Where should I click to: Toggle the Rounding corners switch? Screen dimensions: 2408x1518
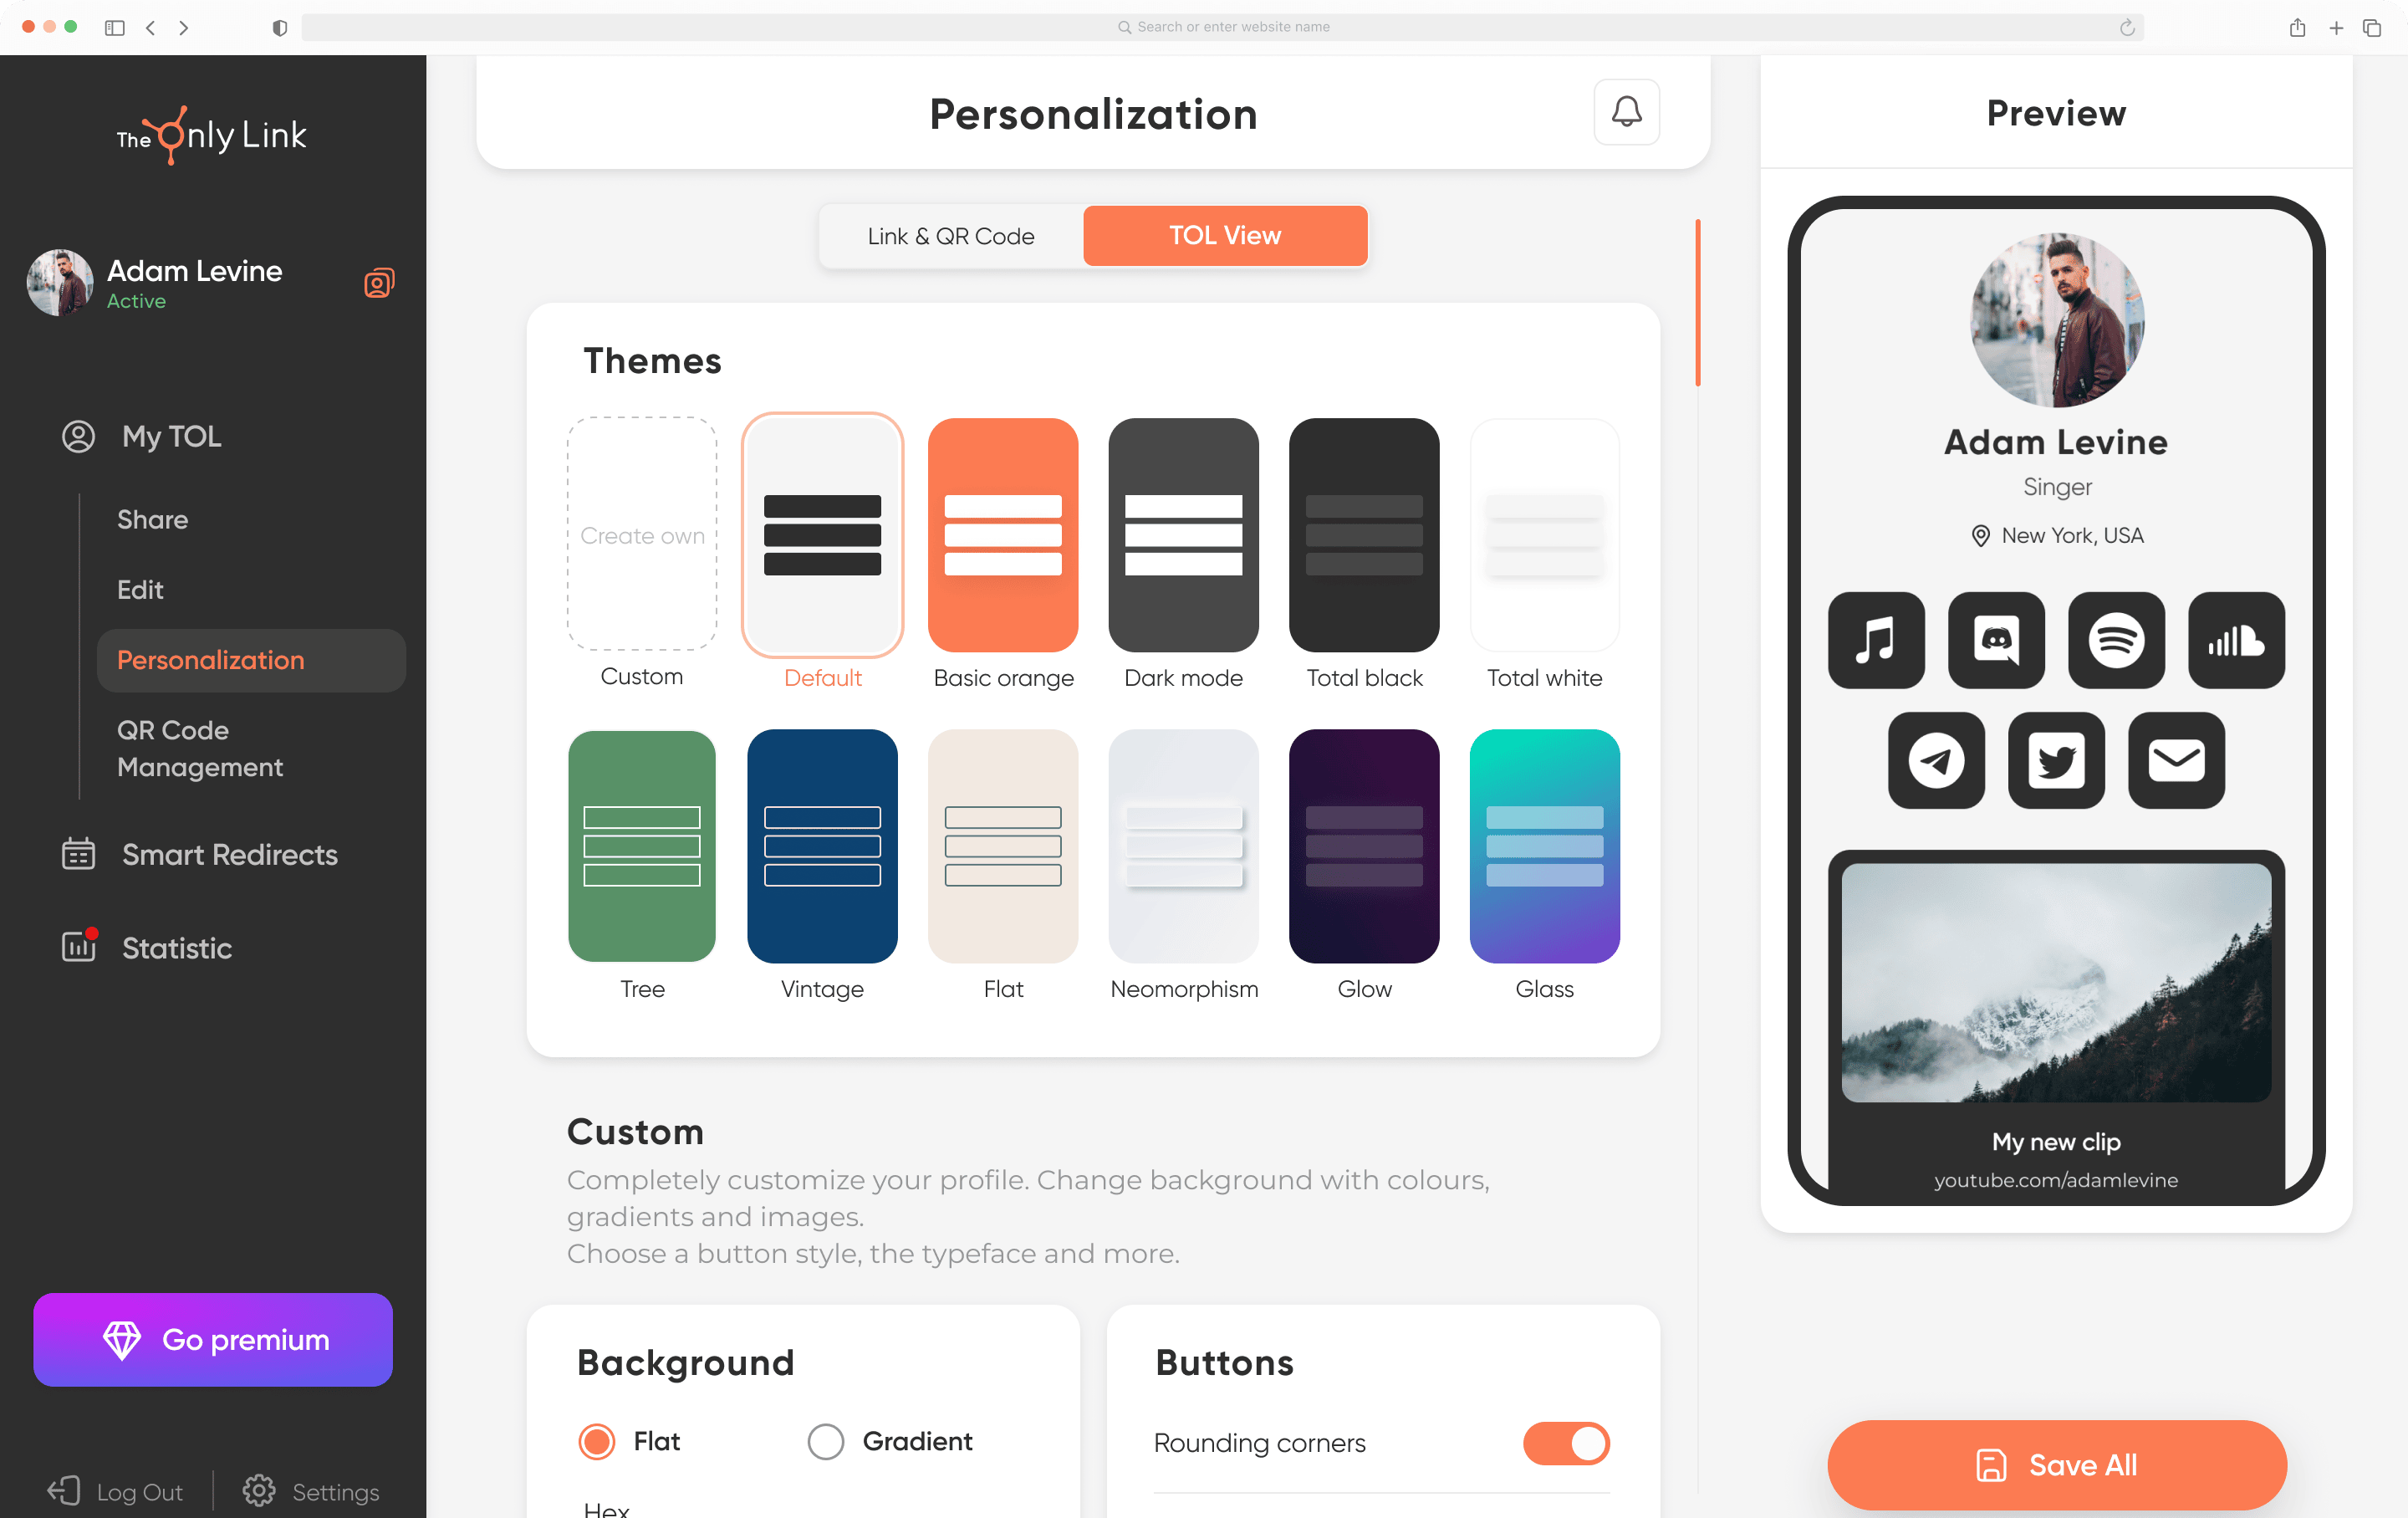coord(1564,1443)
